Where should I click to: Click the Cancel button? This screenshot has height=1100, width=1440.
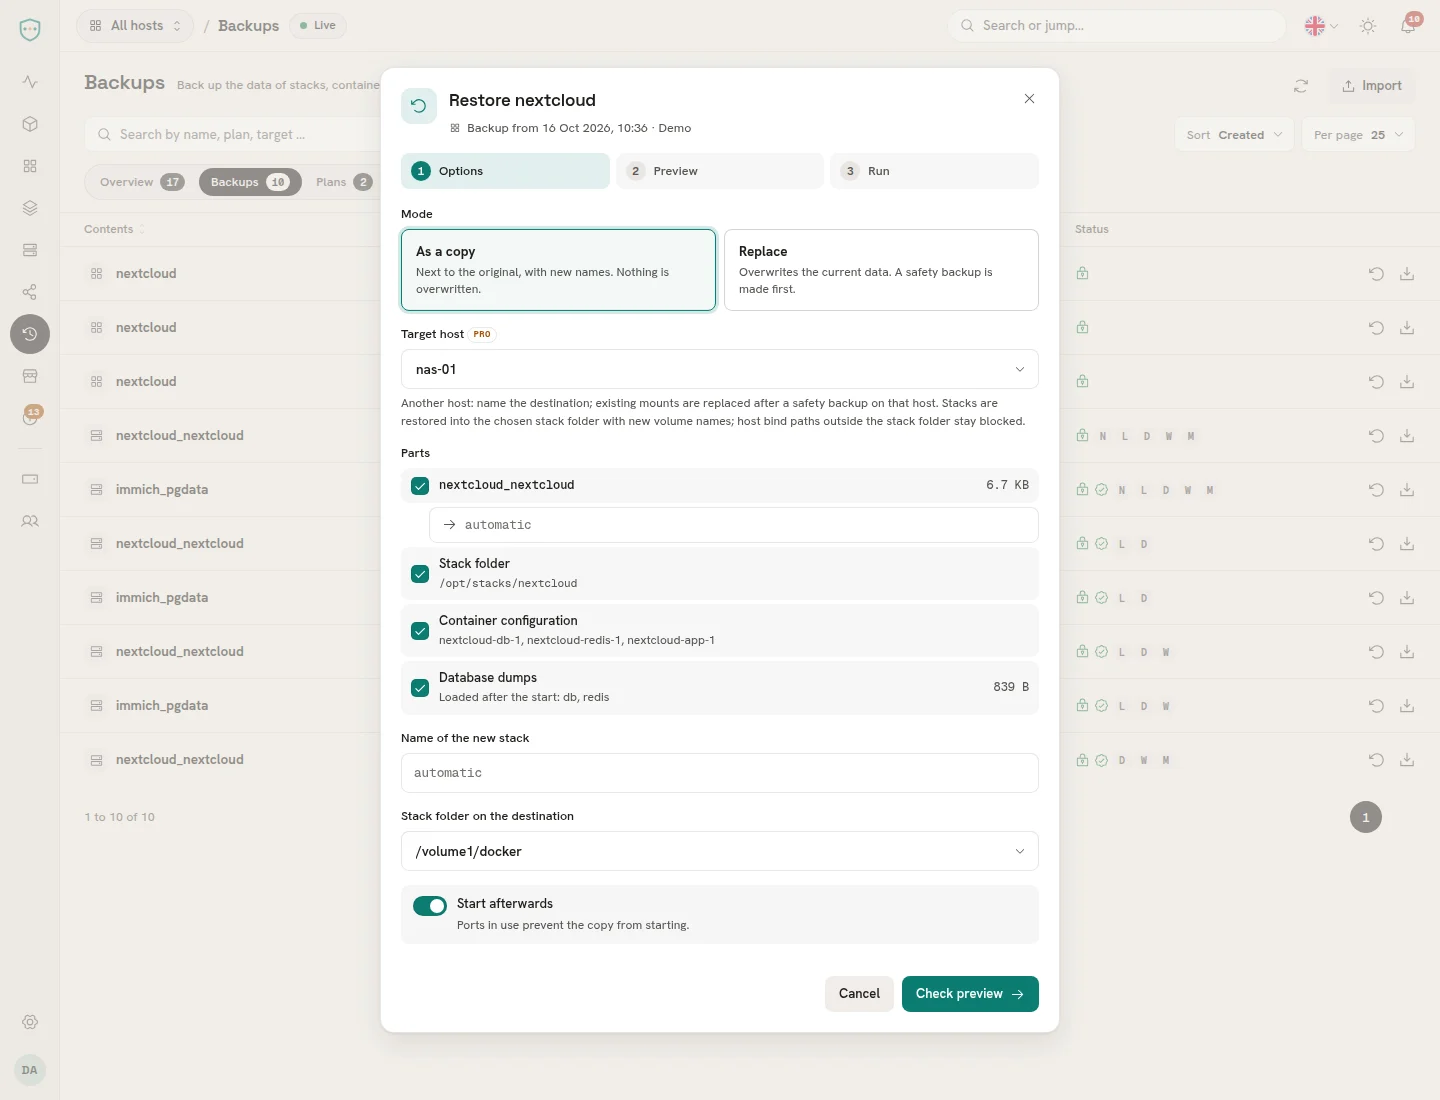[x=859, y=994]
